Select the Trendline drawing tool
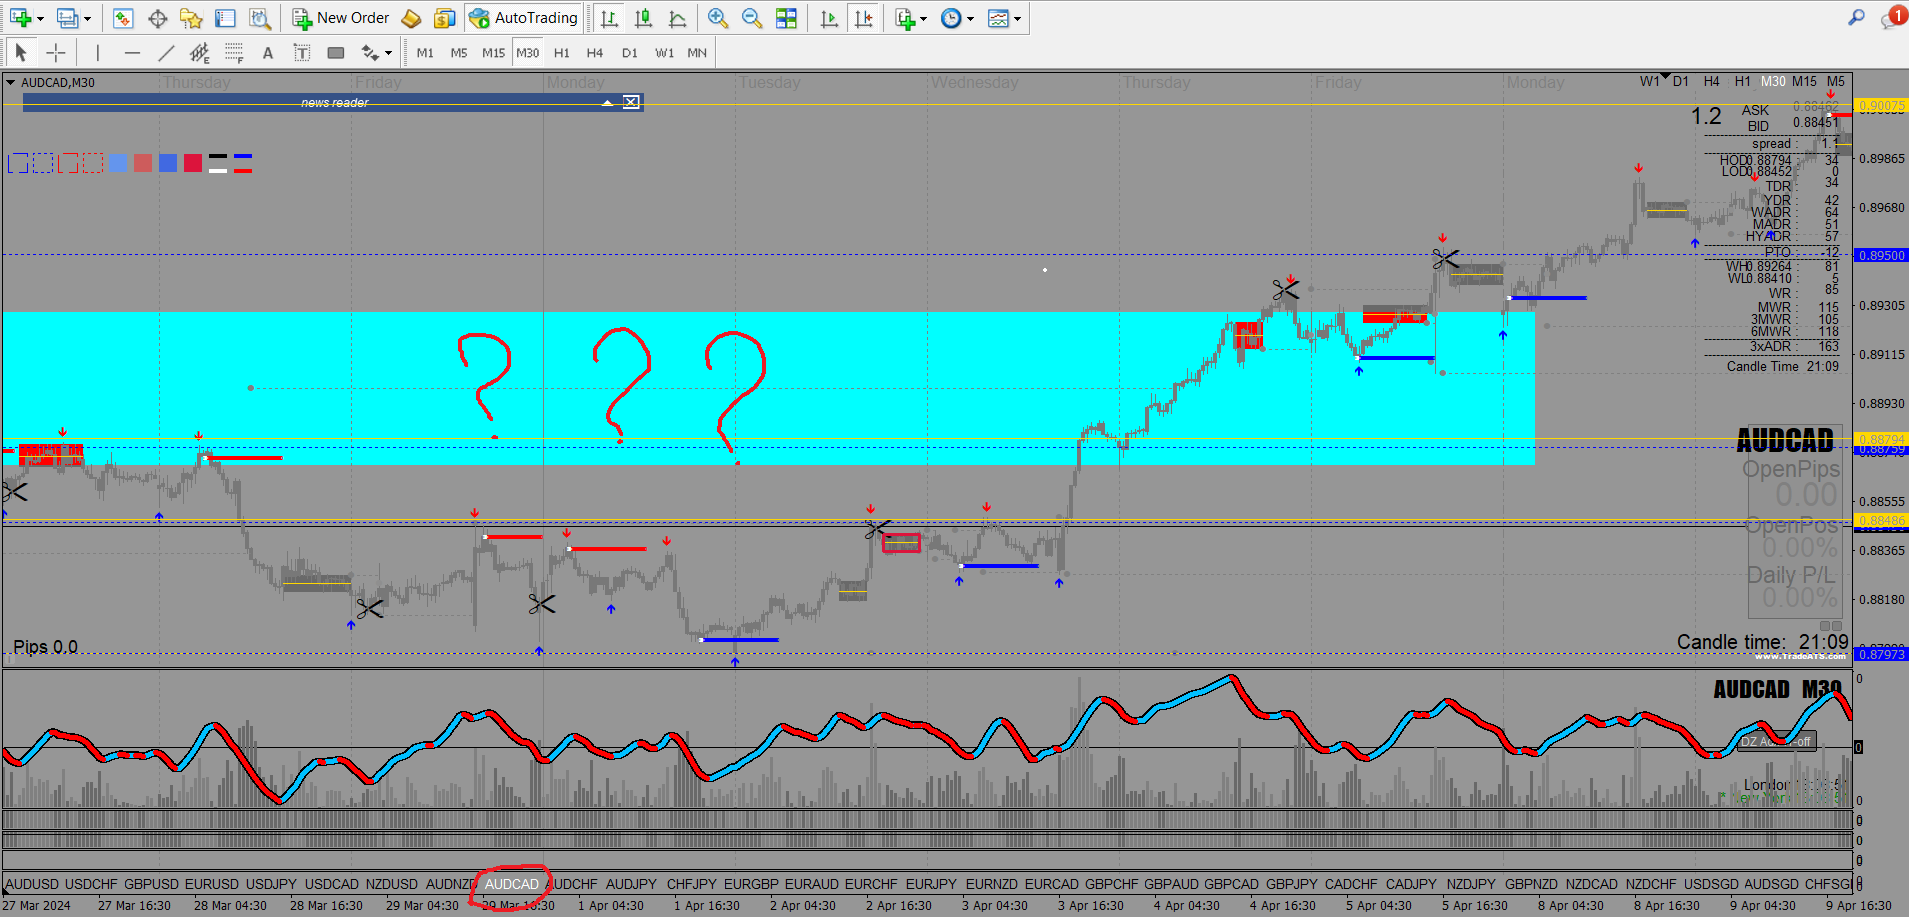This screenshot has height=917, width=1911. tap(166, 53)
